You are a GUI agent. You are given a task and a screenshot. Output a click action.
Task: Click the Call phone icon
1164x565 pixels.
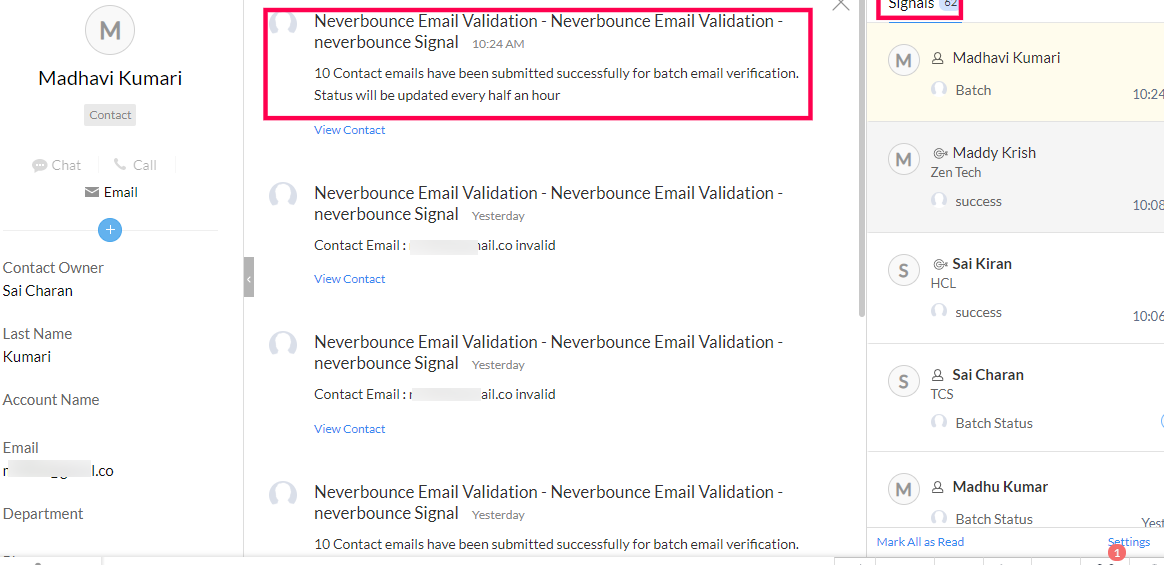point(120,165)
